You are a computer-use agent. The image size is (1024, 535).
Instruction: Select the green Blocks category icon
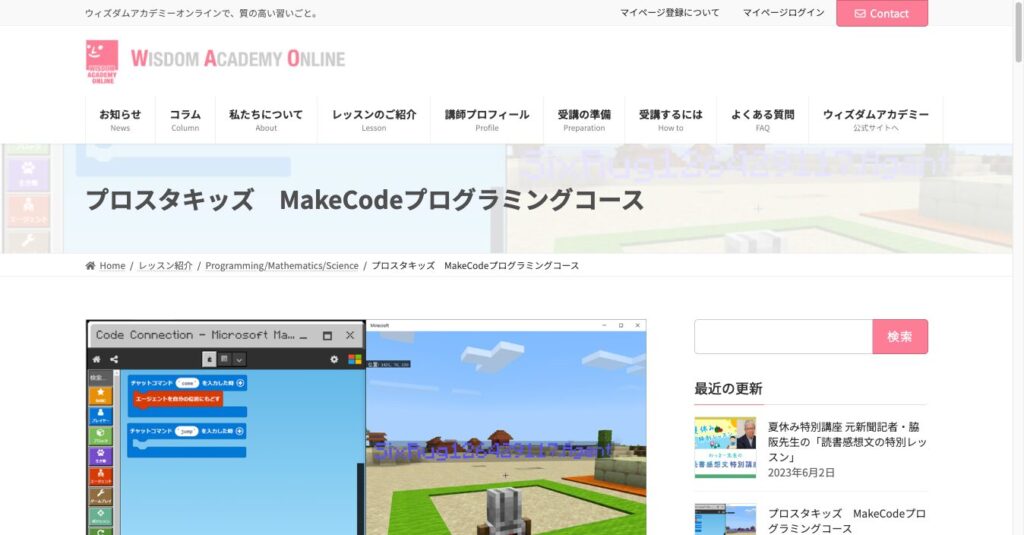coord(101,436)
